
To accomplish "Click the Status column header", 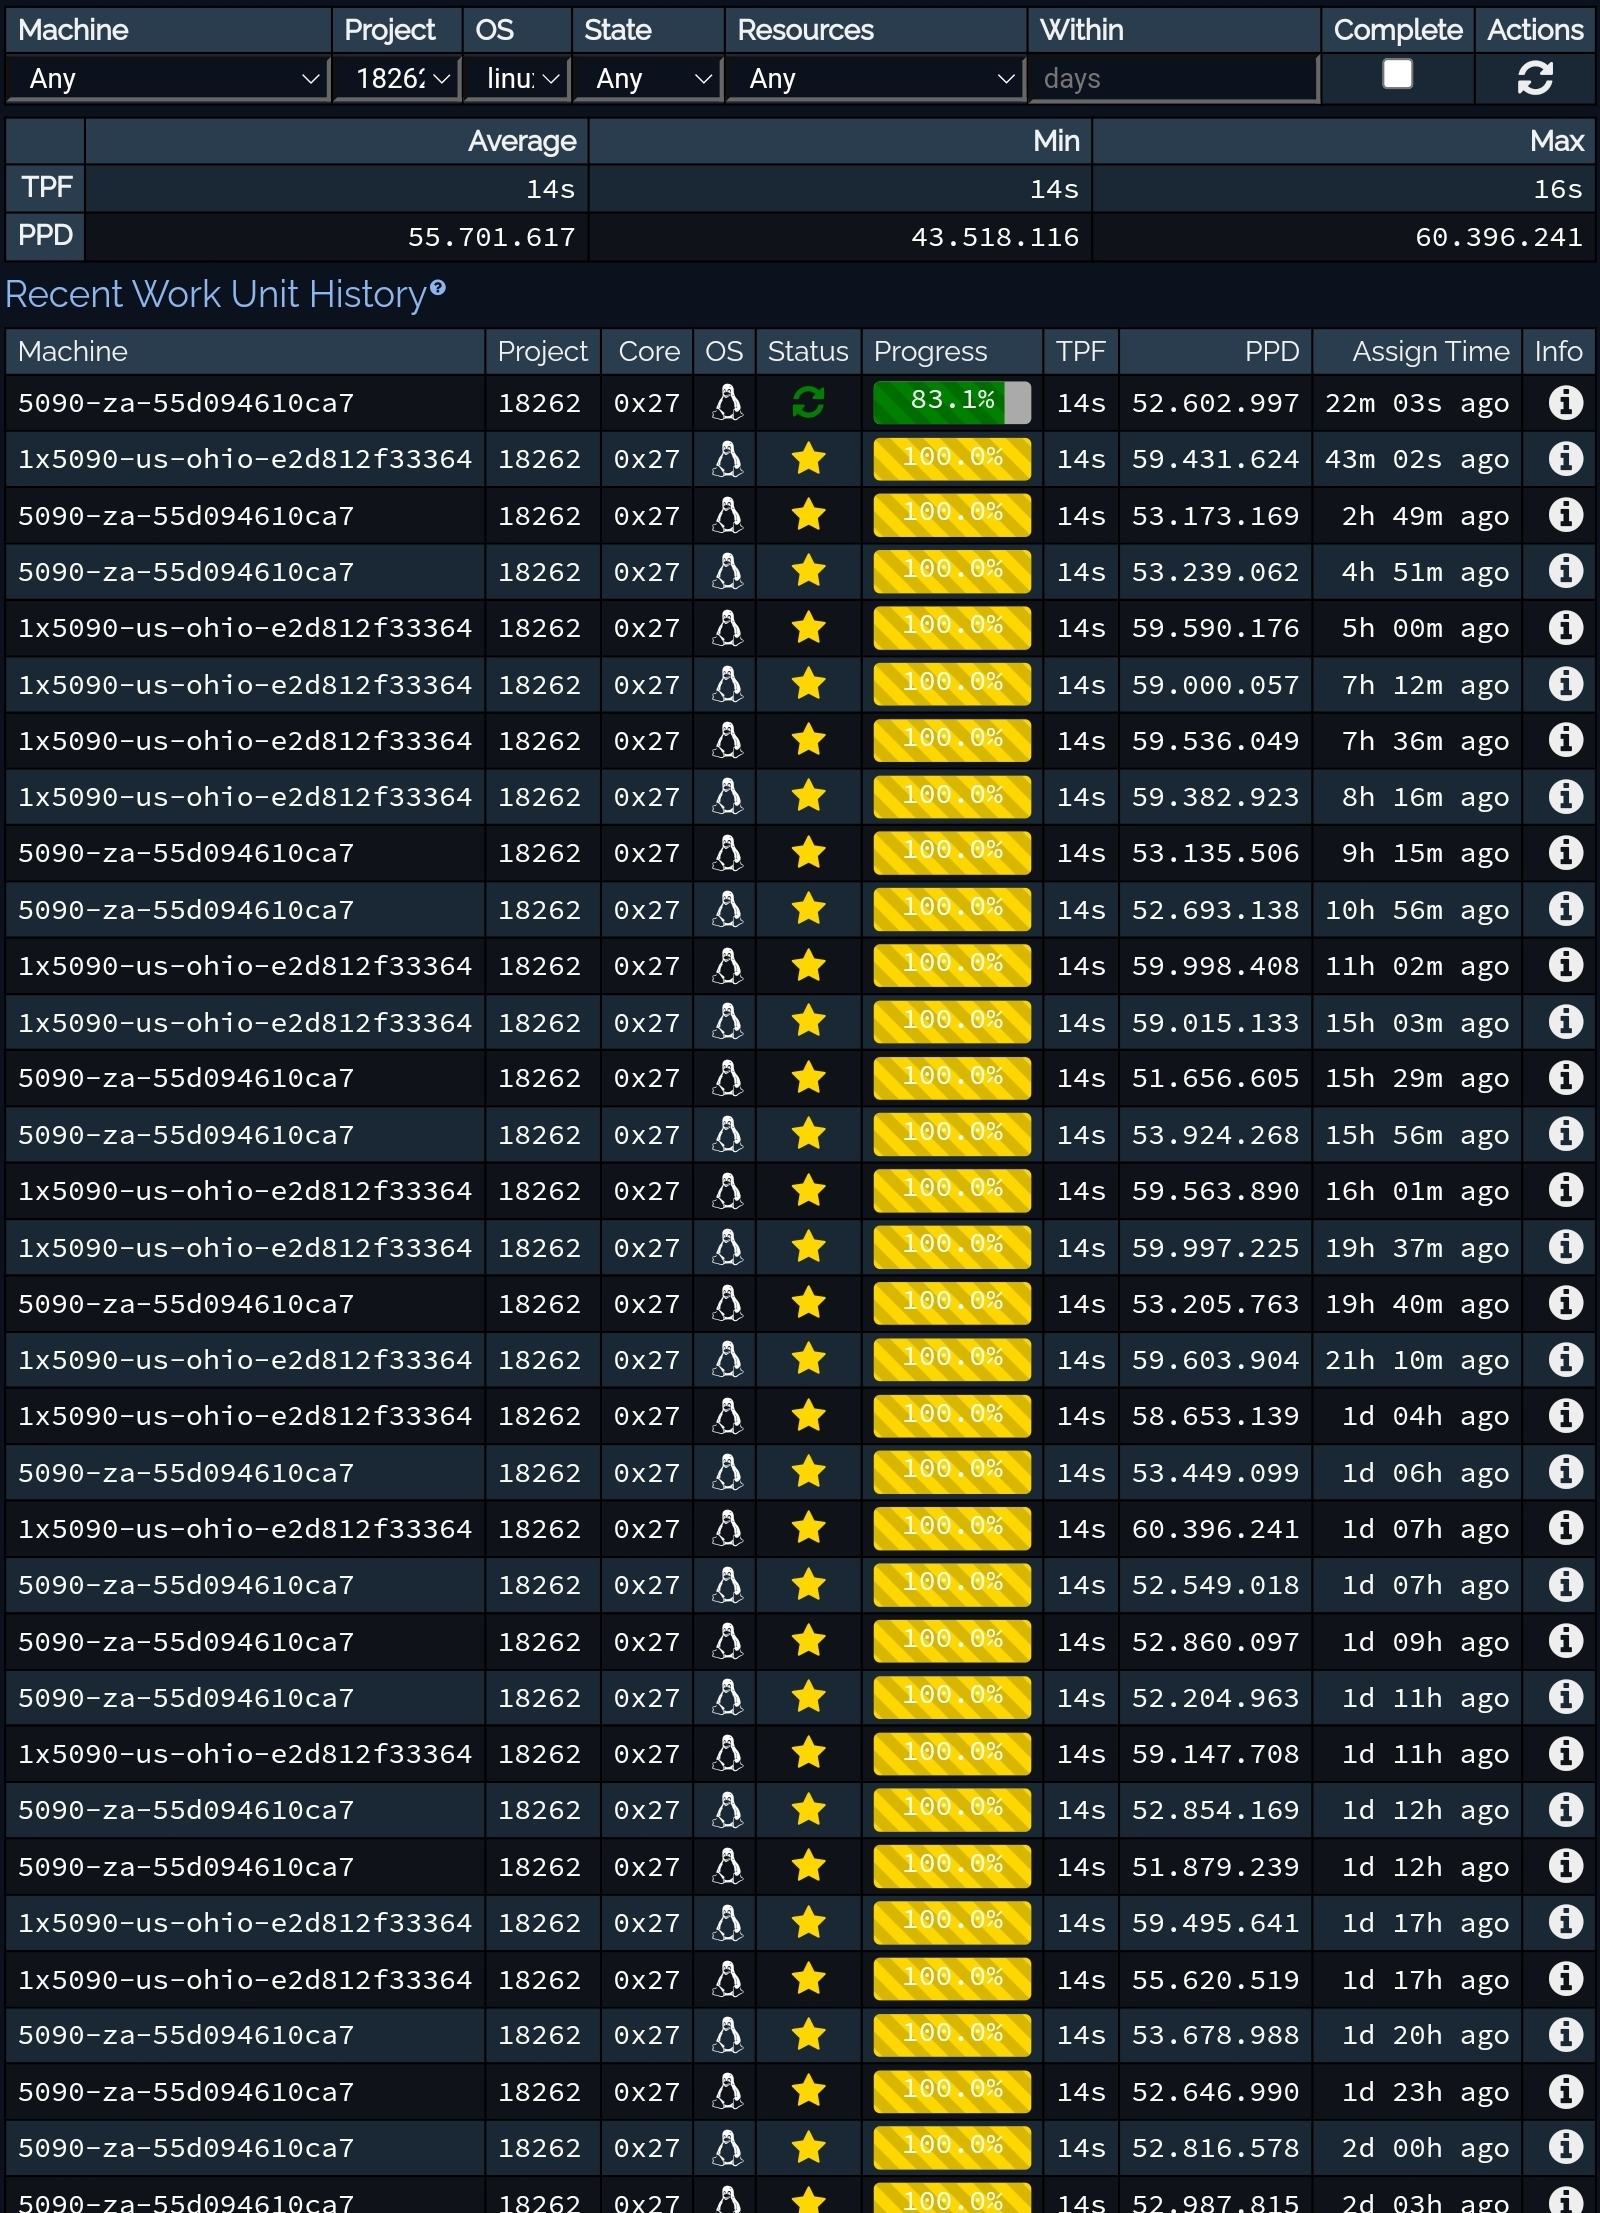I will pyautogui.click(x=807, y=351).
